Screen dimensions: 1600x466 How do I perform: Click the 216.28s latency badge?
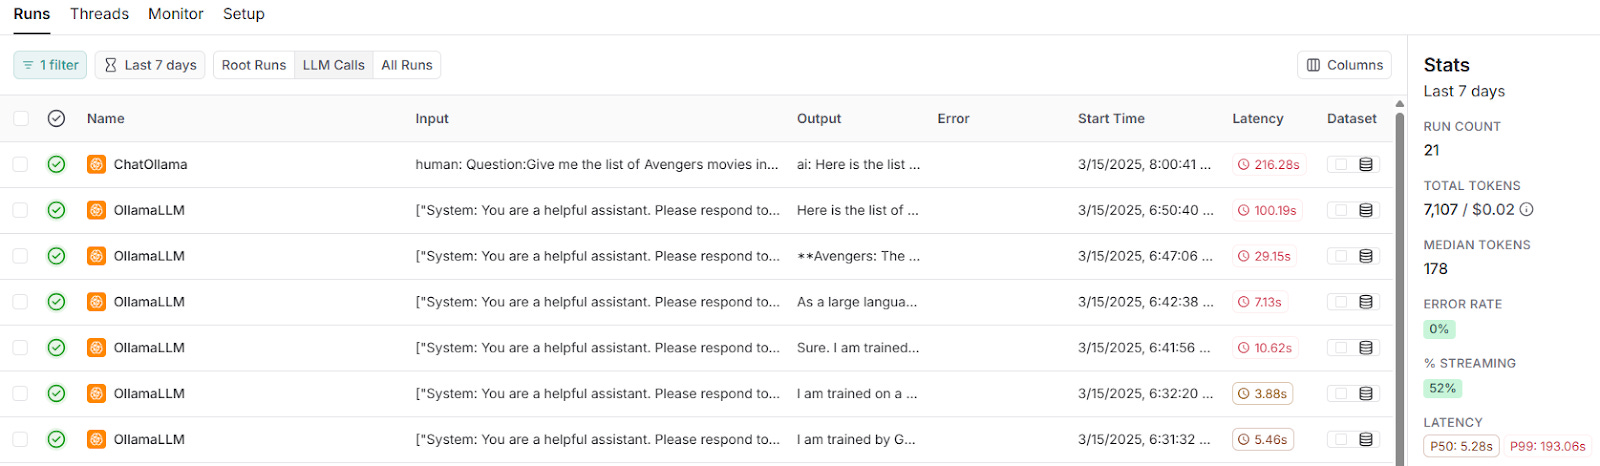pyautogui.click(x=1269, y=164)
